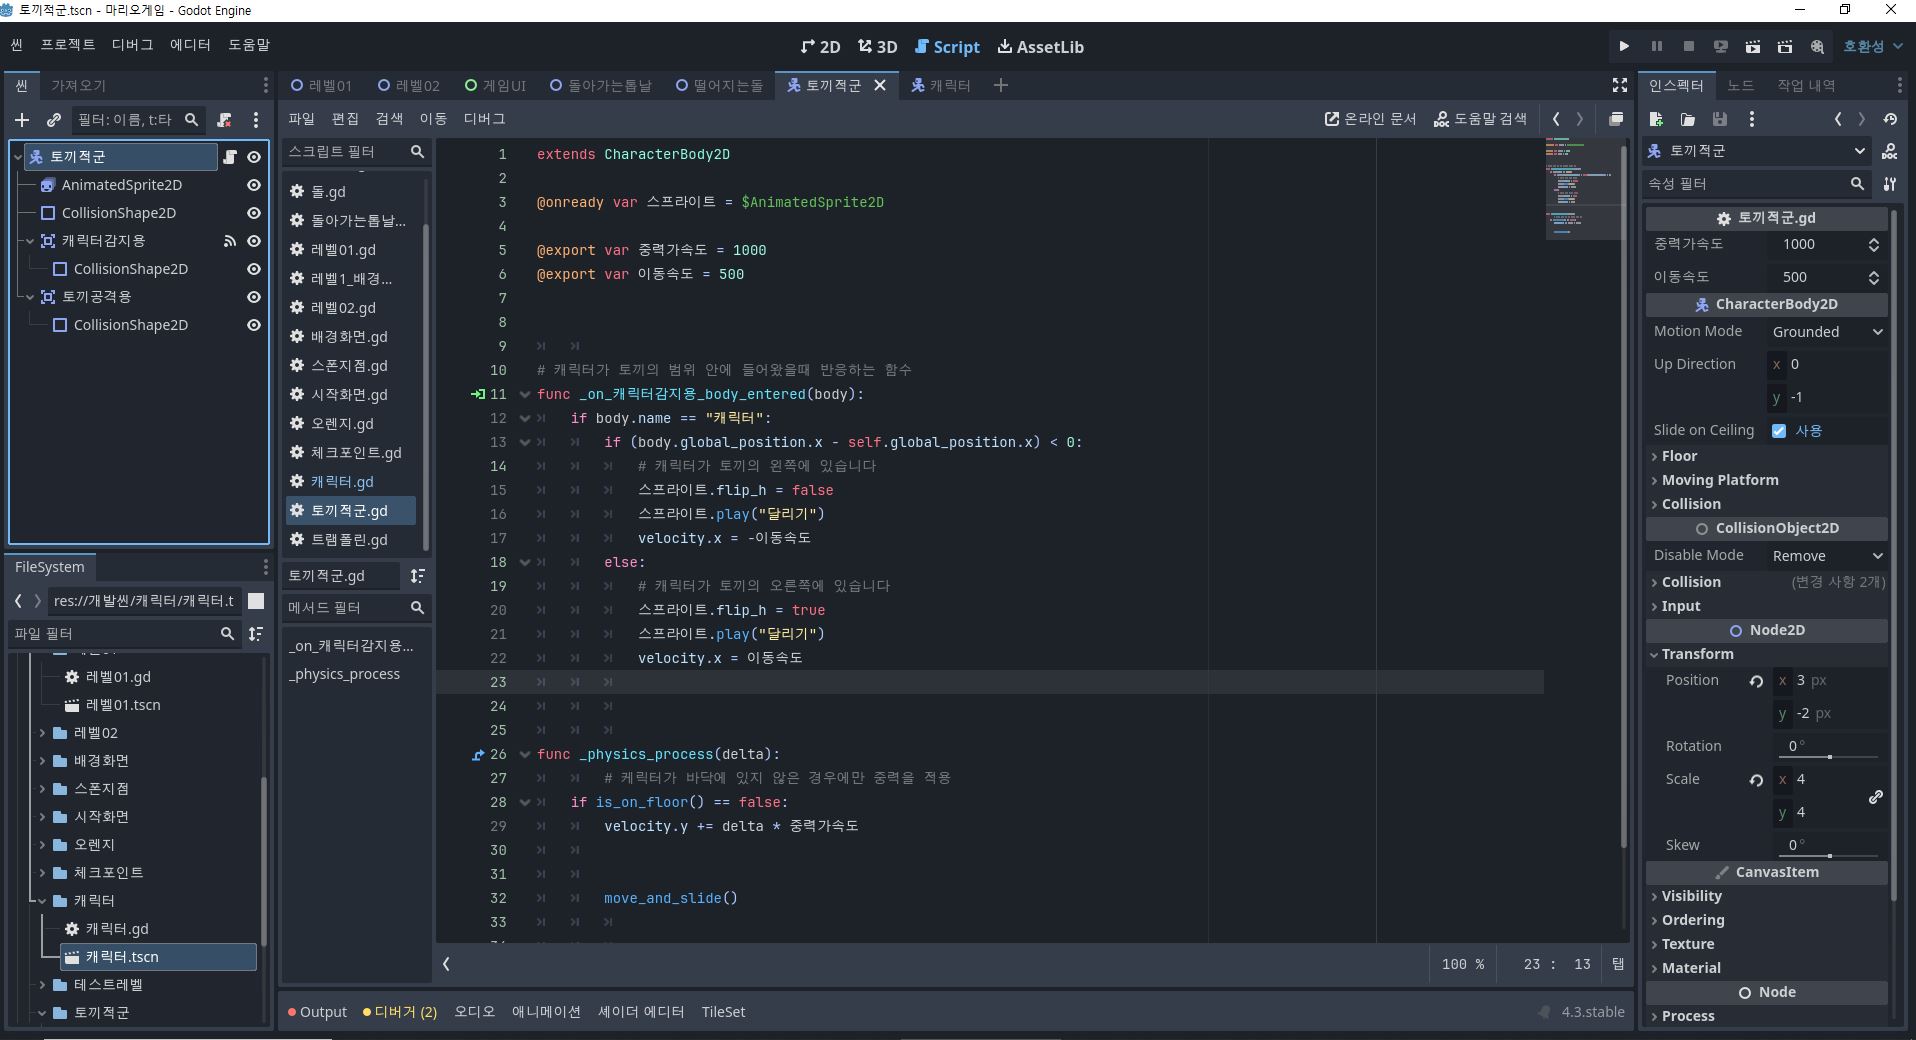This screenshot has width=1916, height=1040.
Task: Open 프로젝트 menu
Action: pyautogui.click(x=68, y=45)
